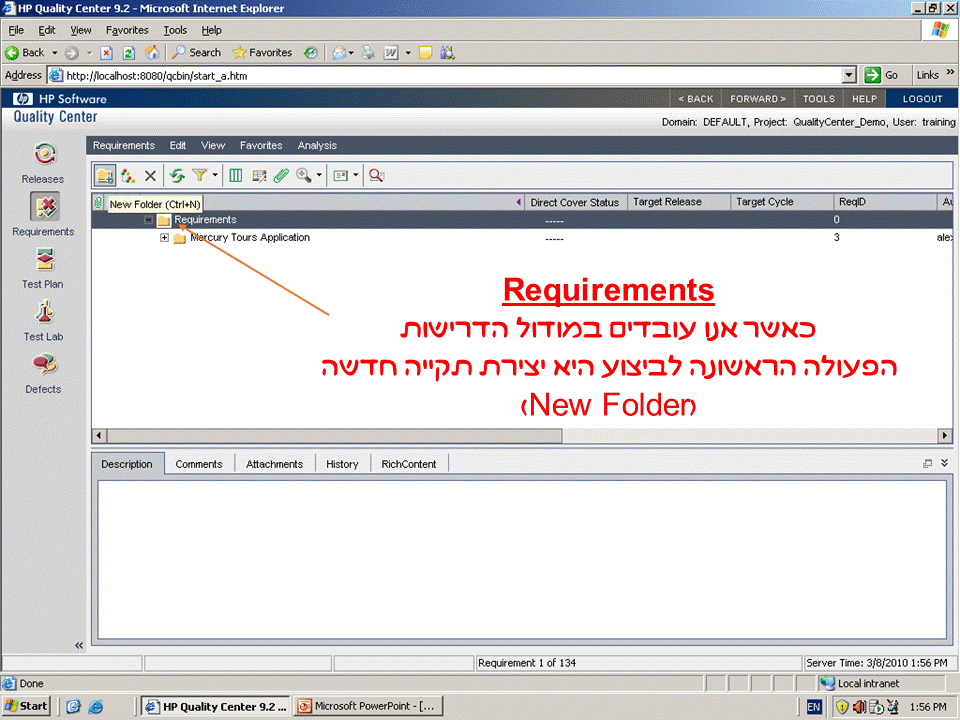Click the FORWARD button in HP header

758,99
